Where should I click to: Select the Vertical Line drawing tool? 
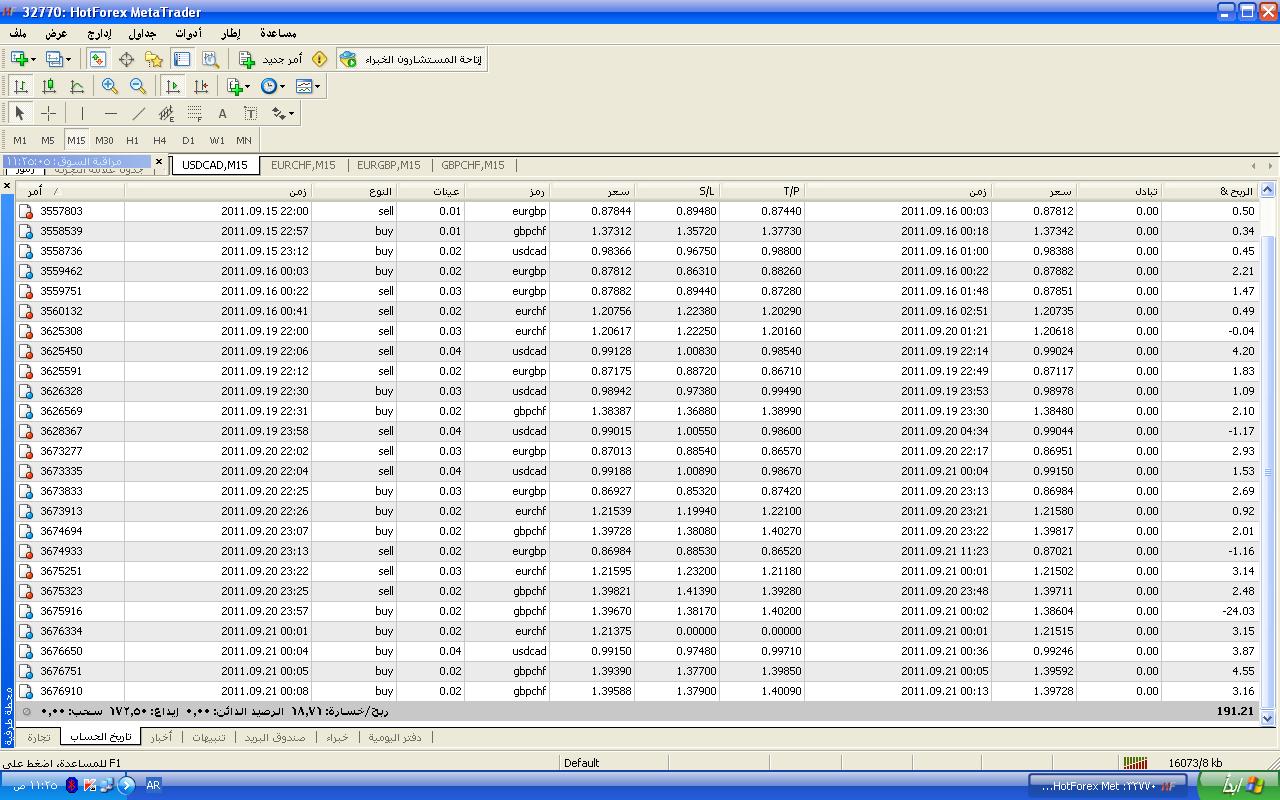[82, 114]
